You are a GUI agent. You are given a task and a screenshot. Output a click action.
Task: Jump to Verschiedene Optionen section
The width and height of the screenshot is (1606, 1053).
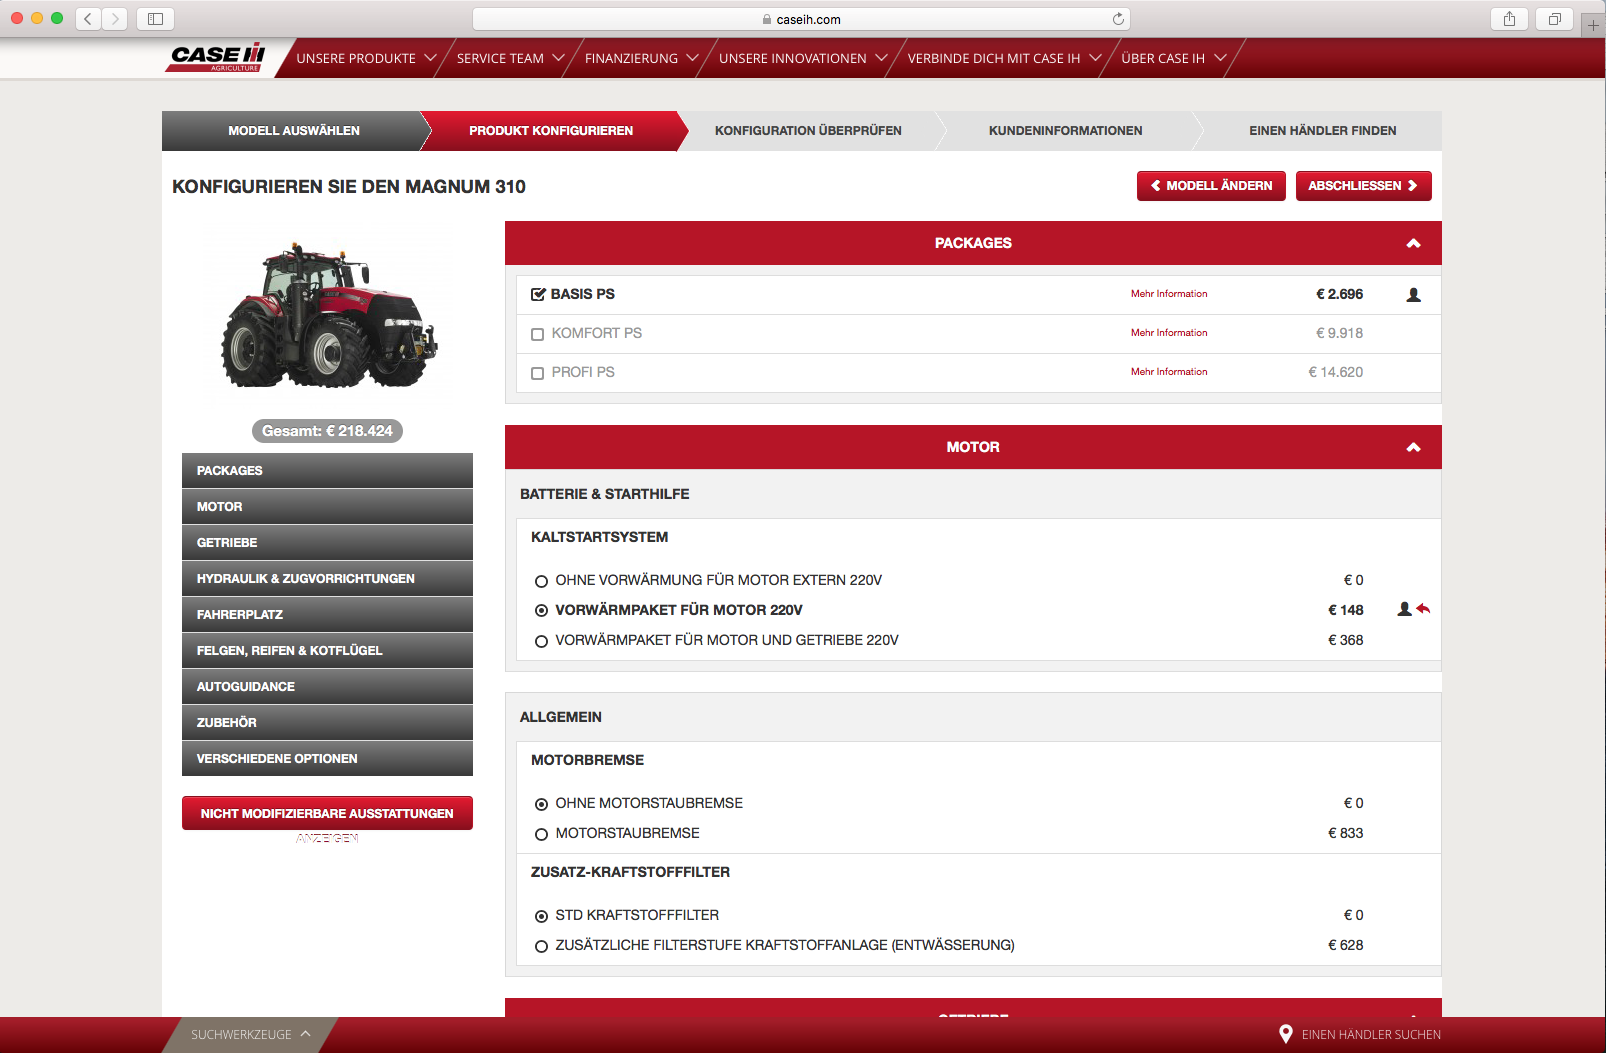[x=327, y=758]
